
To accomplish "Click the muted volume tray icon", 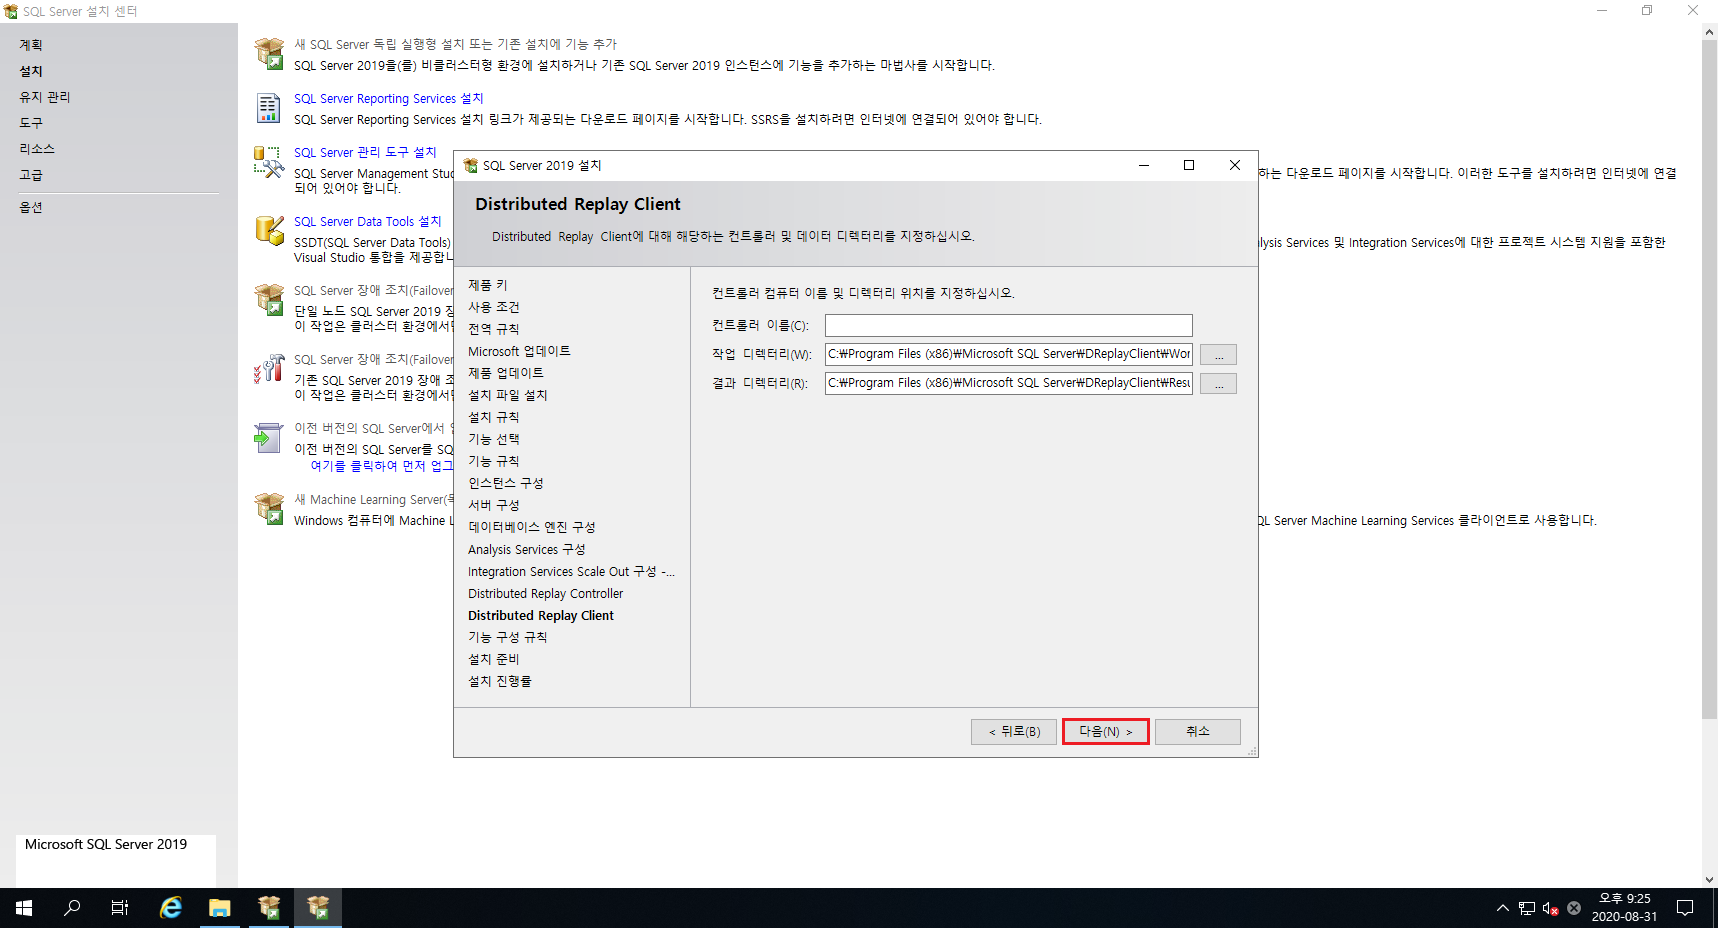I will [x=1550, y=908].
